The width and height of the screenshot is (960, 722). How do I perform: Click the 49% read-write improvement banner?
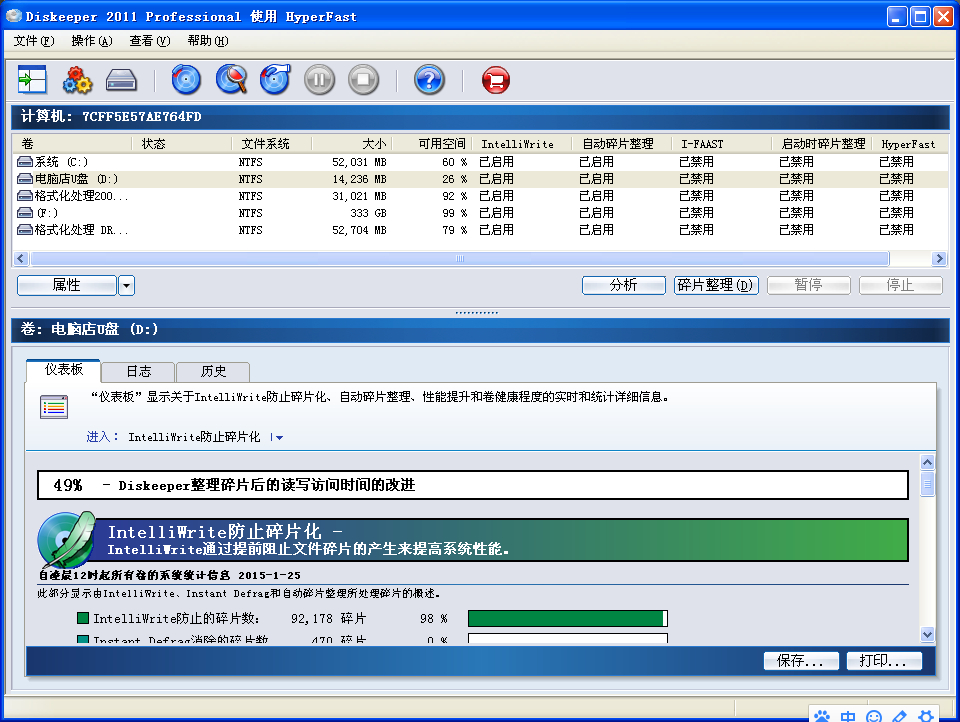pyautogui.click(x=473, y=485)
